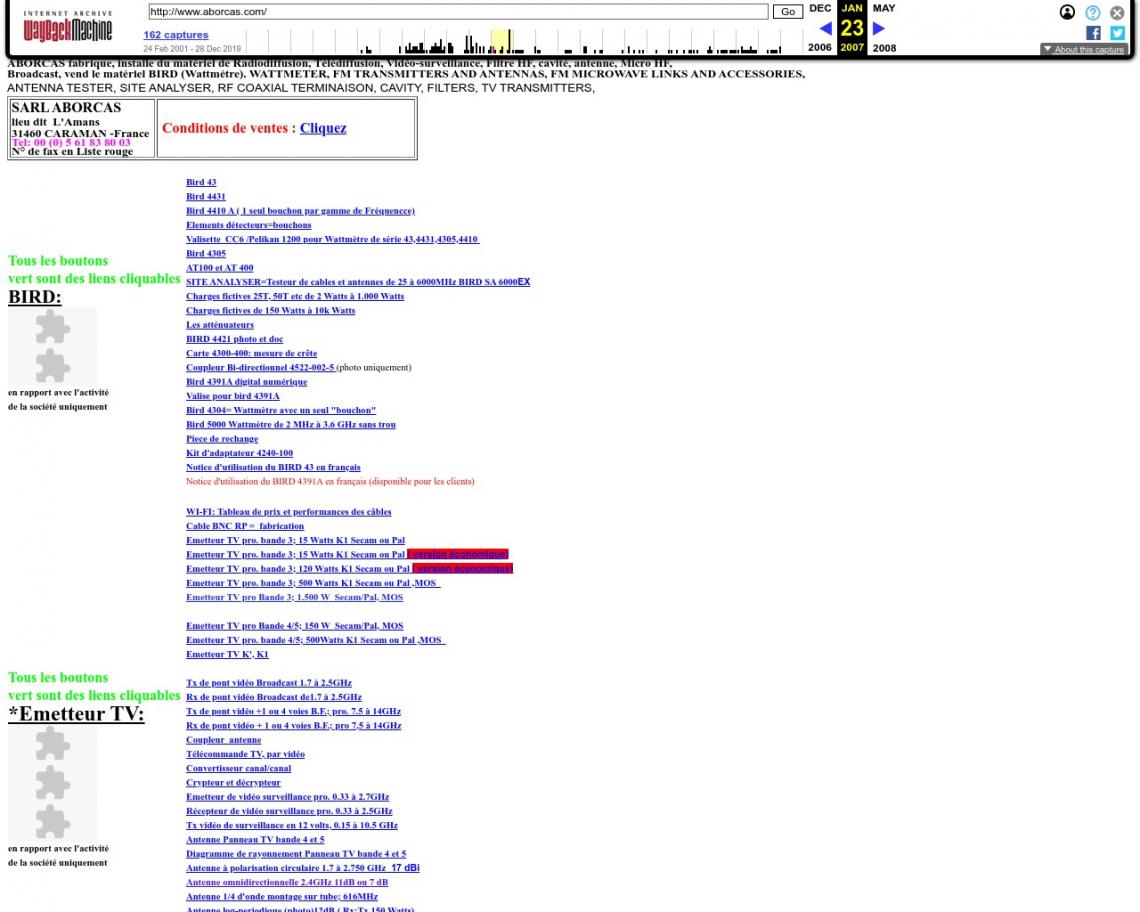Open Coupleur Bi-directionnel 4522-002-5 link

point(260,368)
